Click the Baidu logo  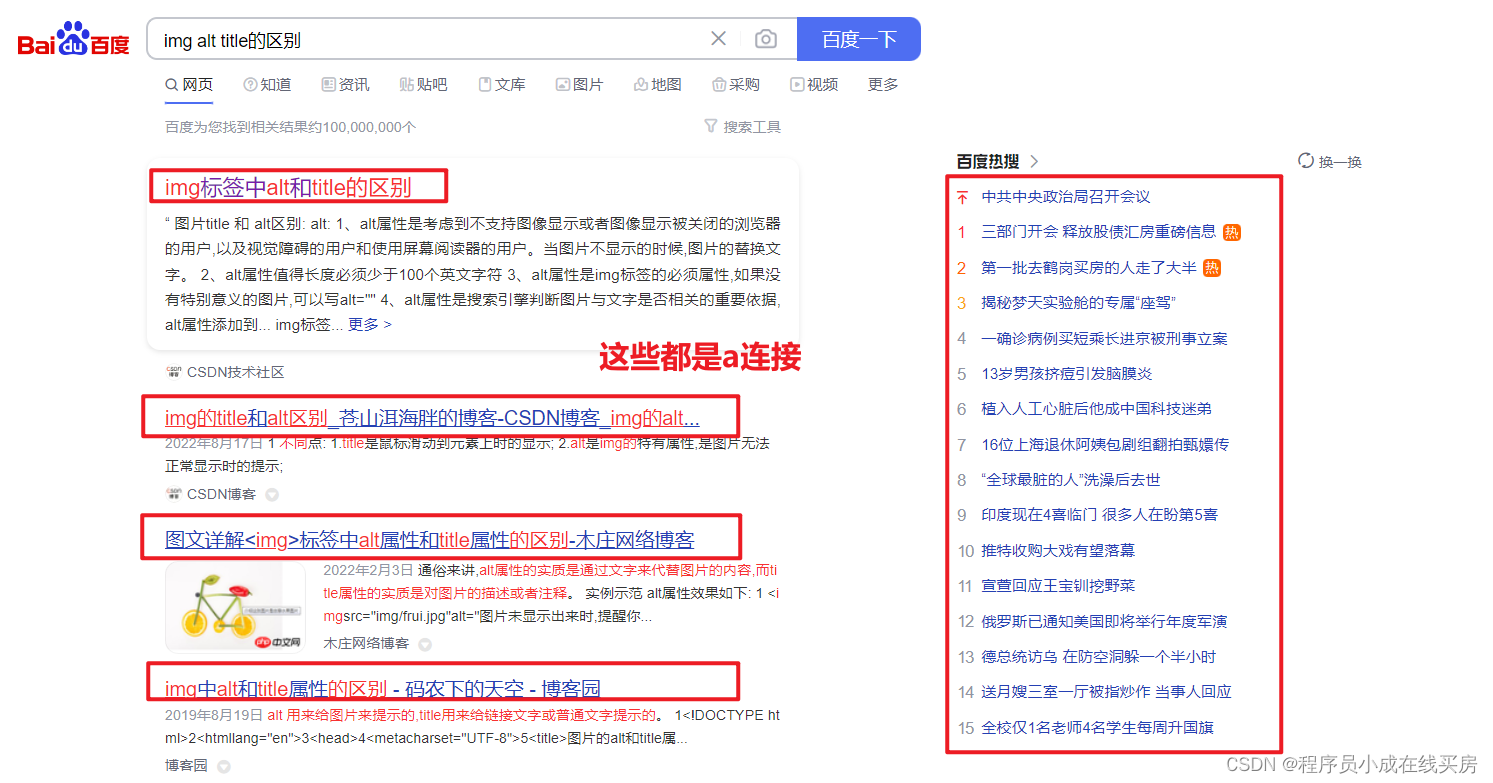pyautogui.click(x=74, y=39)
